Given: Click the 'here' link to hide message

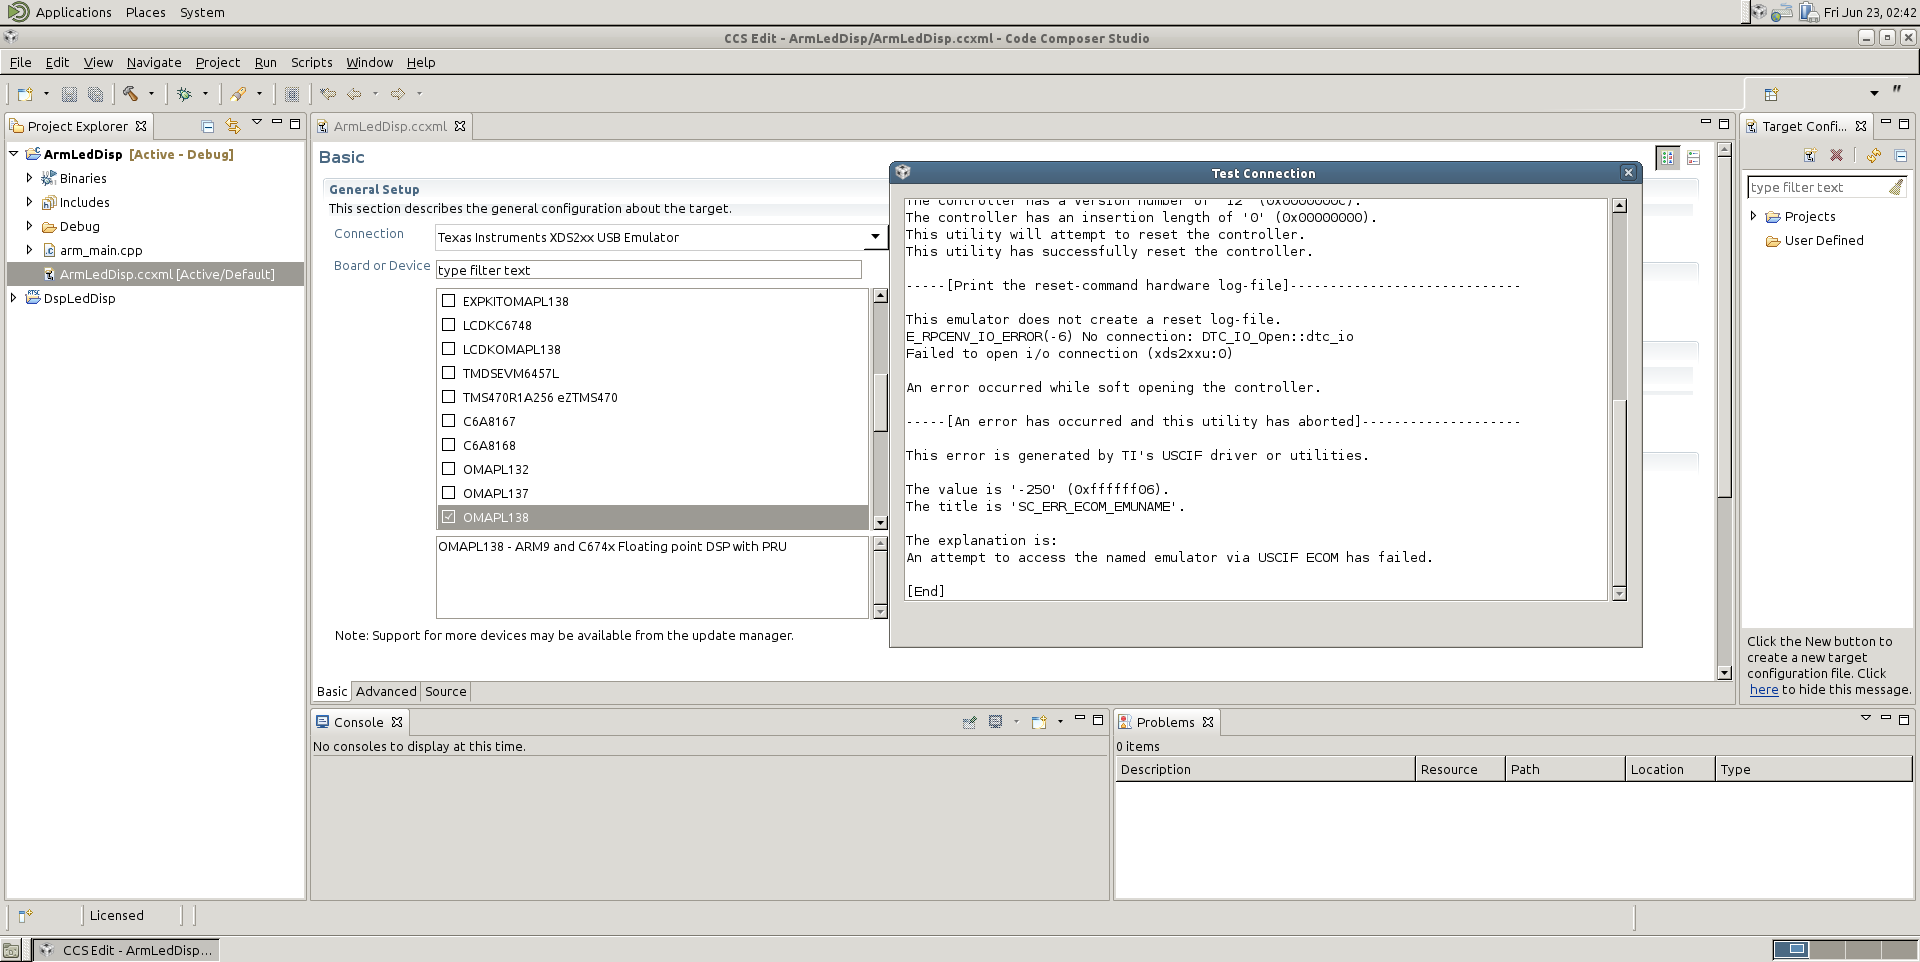Looking at the screenshot, I should click(x=1763, y=689).
